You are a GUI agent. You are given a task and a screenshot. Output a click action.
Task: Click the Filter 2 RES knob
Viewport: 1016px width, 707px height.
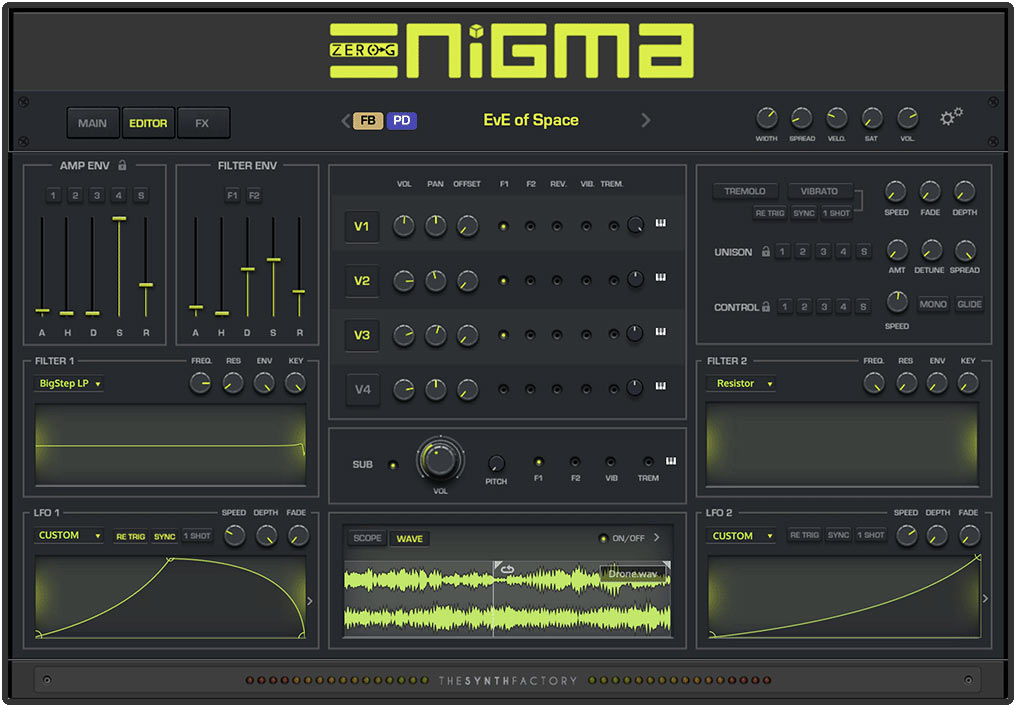(906, 384)
